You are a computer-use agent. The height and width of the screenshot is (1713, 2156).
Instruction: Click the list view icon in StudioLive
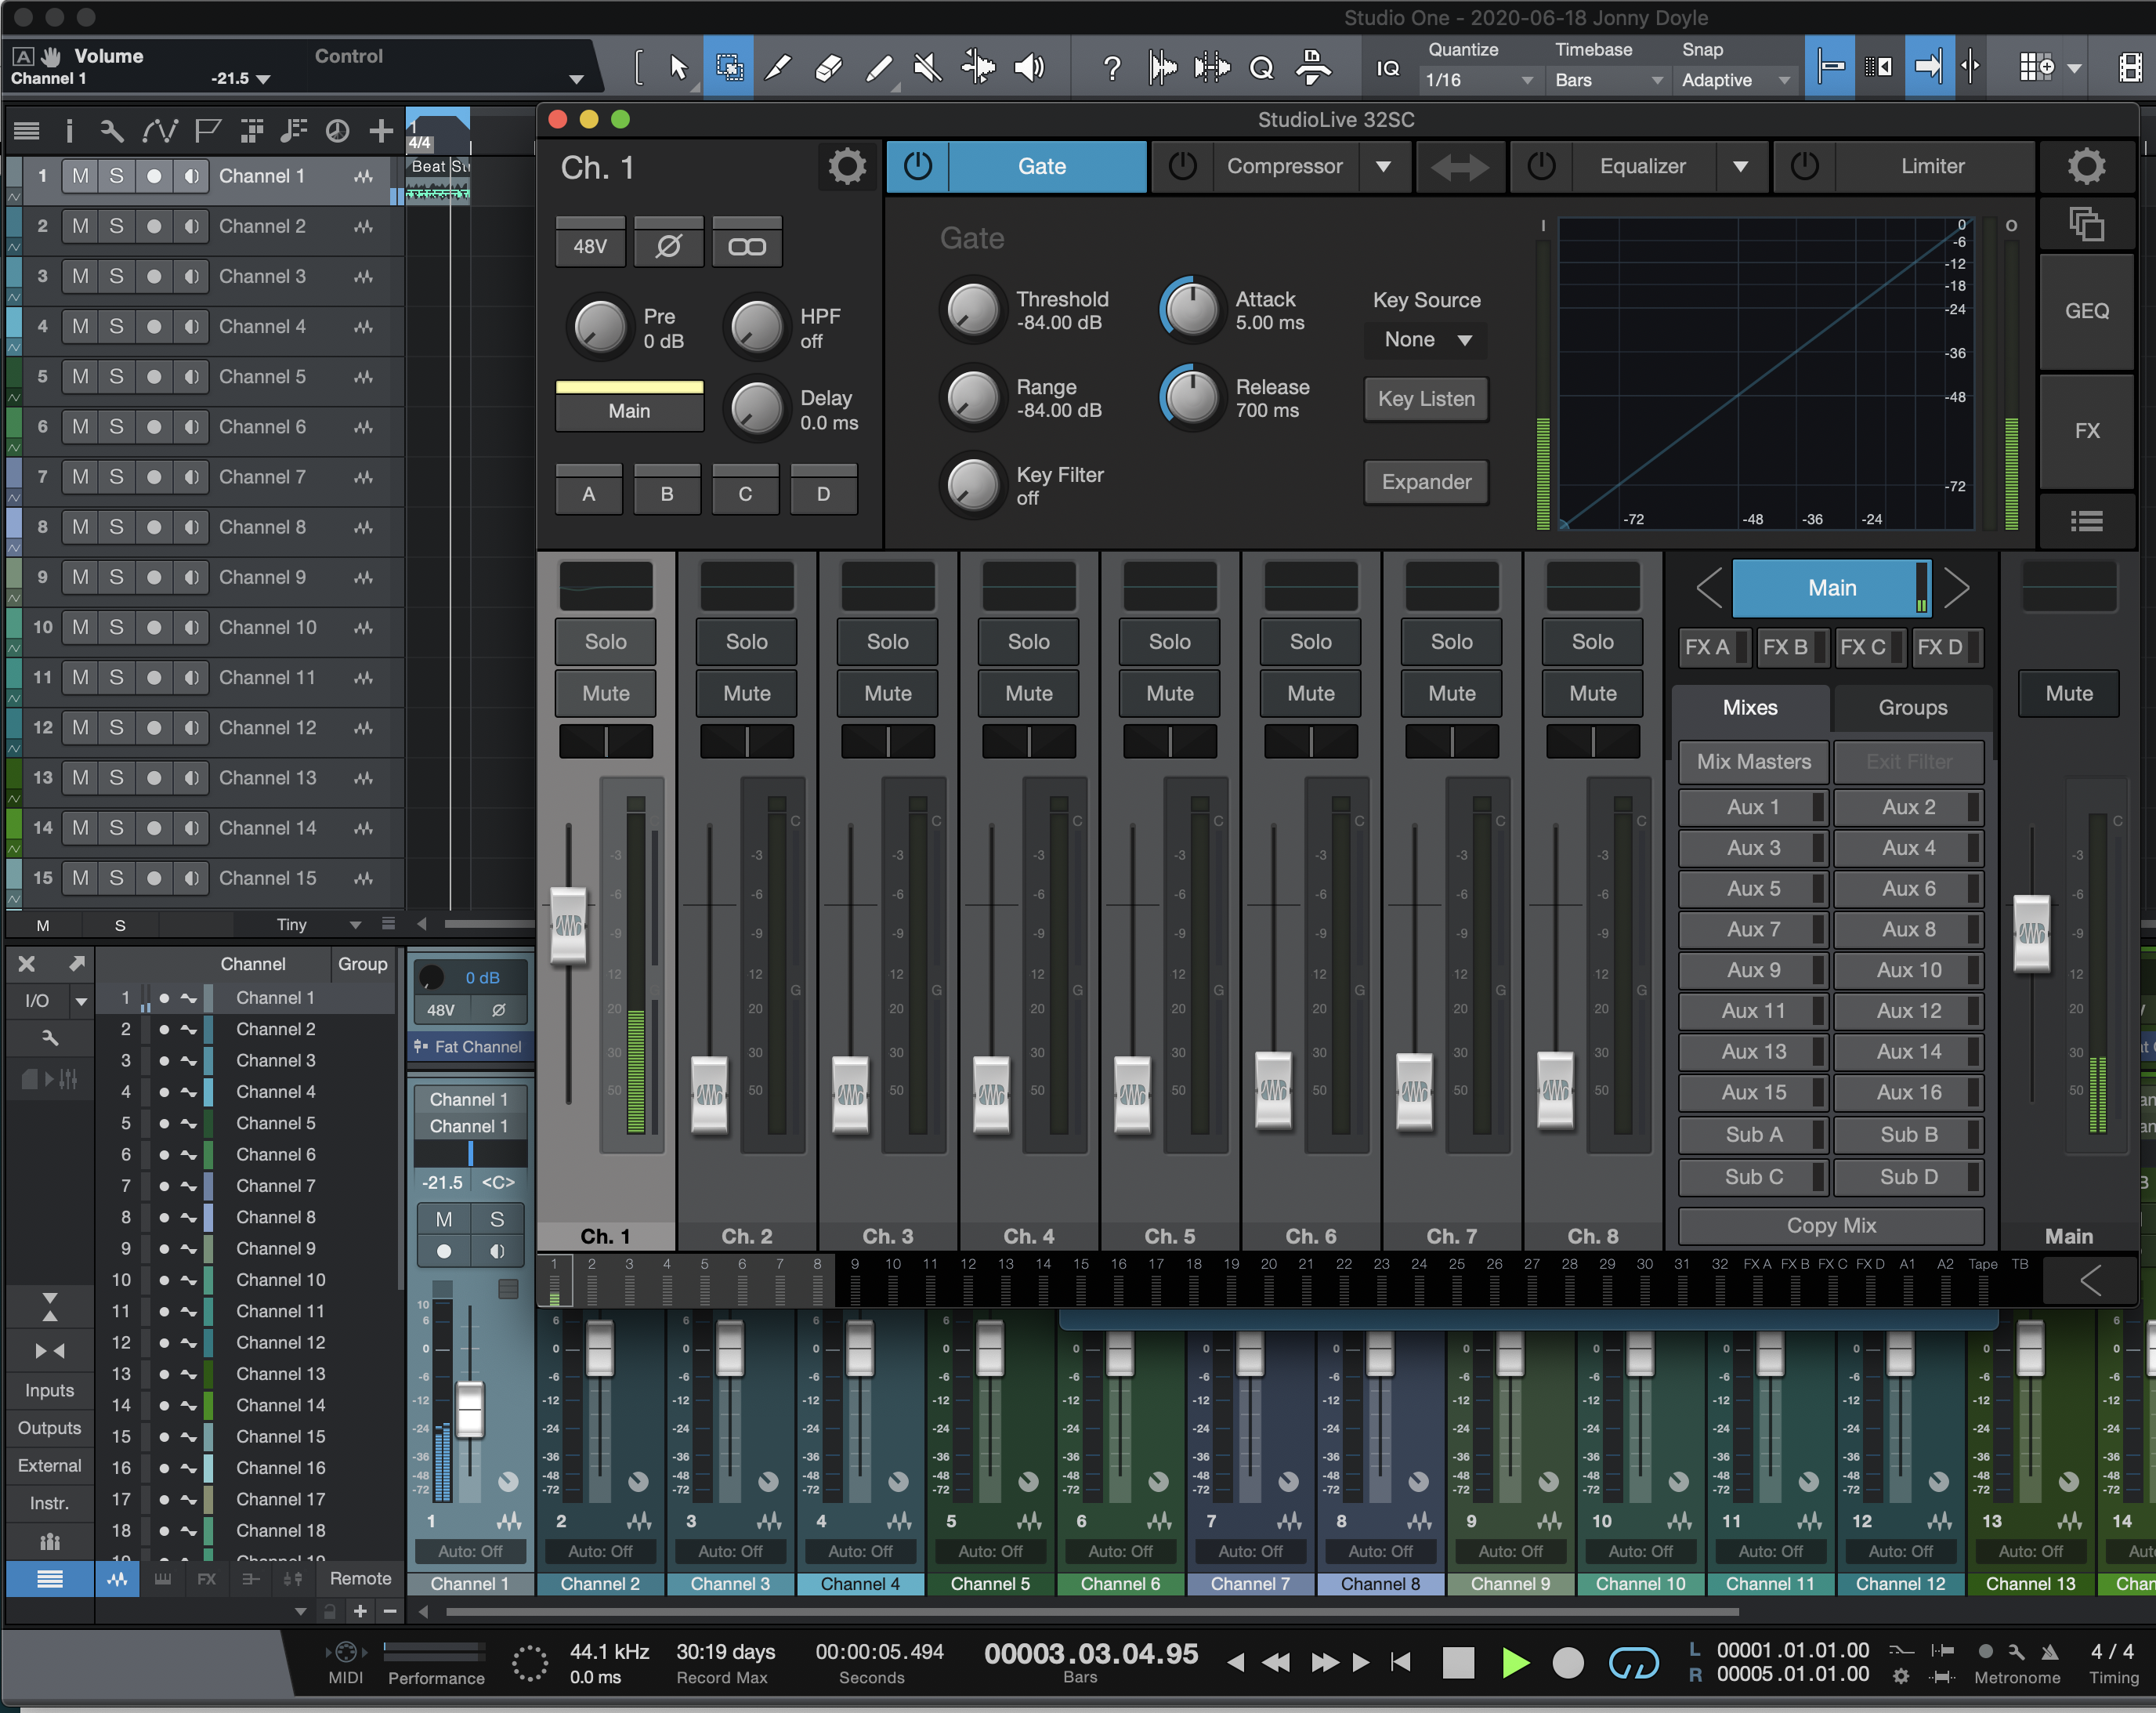pyautogui.click(x=2086, y=521)
